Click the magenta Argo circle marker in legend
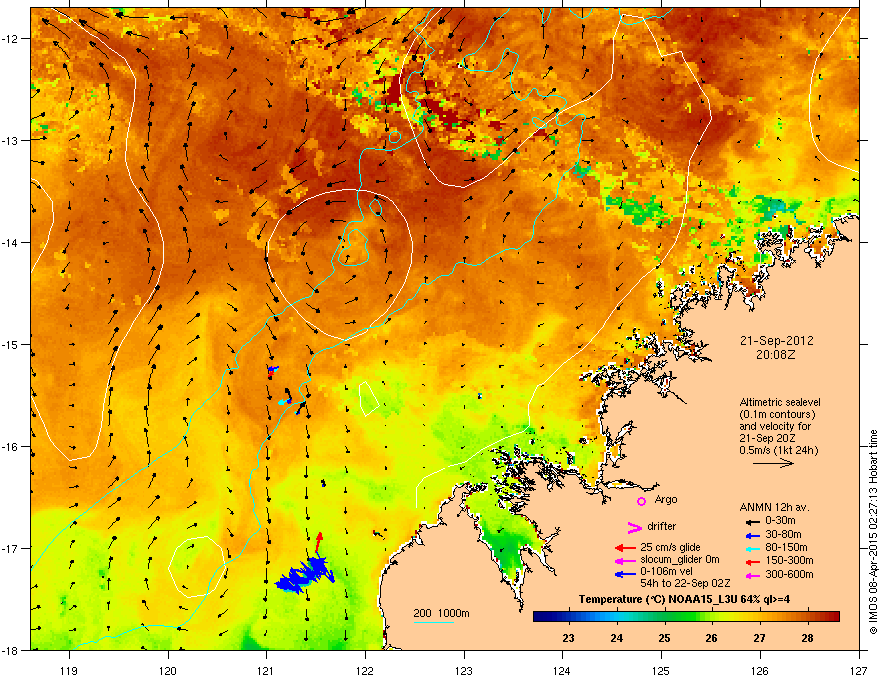 (x=641, y=501)
